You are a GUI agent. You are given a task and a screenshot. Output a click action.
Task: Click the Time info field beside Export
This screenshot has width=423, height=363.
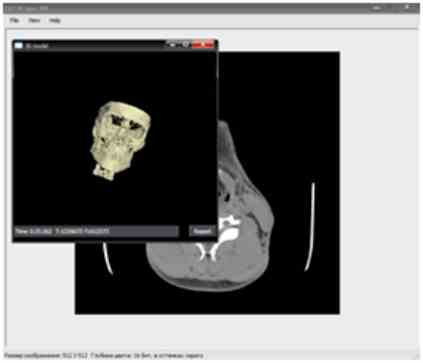click(96, 231)
